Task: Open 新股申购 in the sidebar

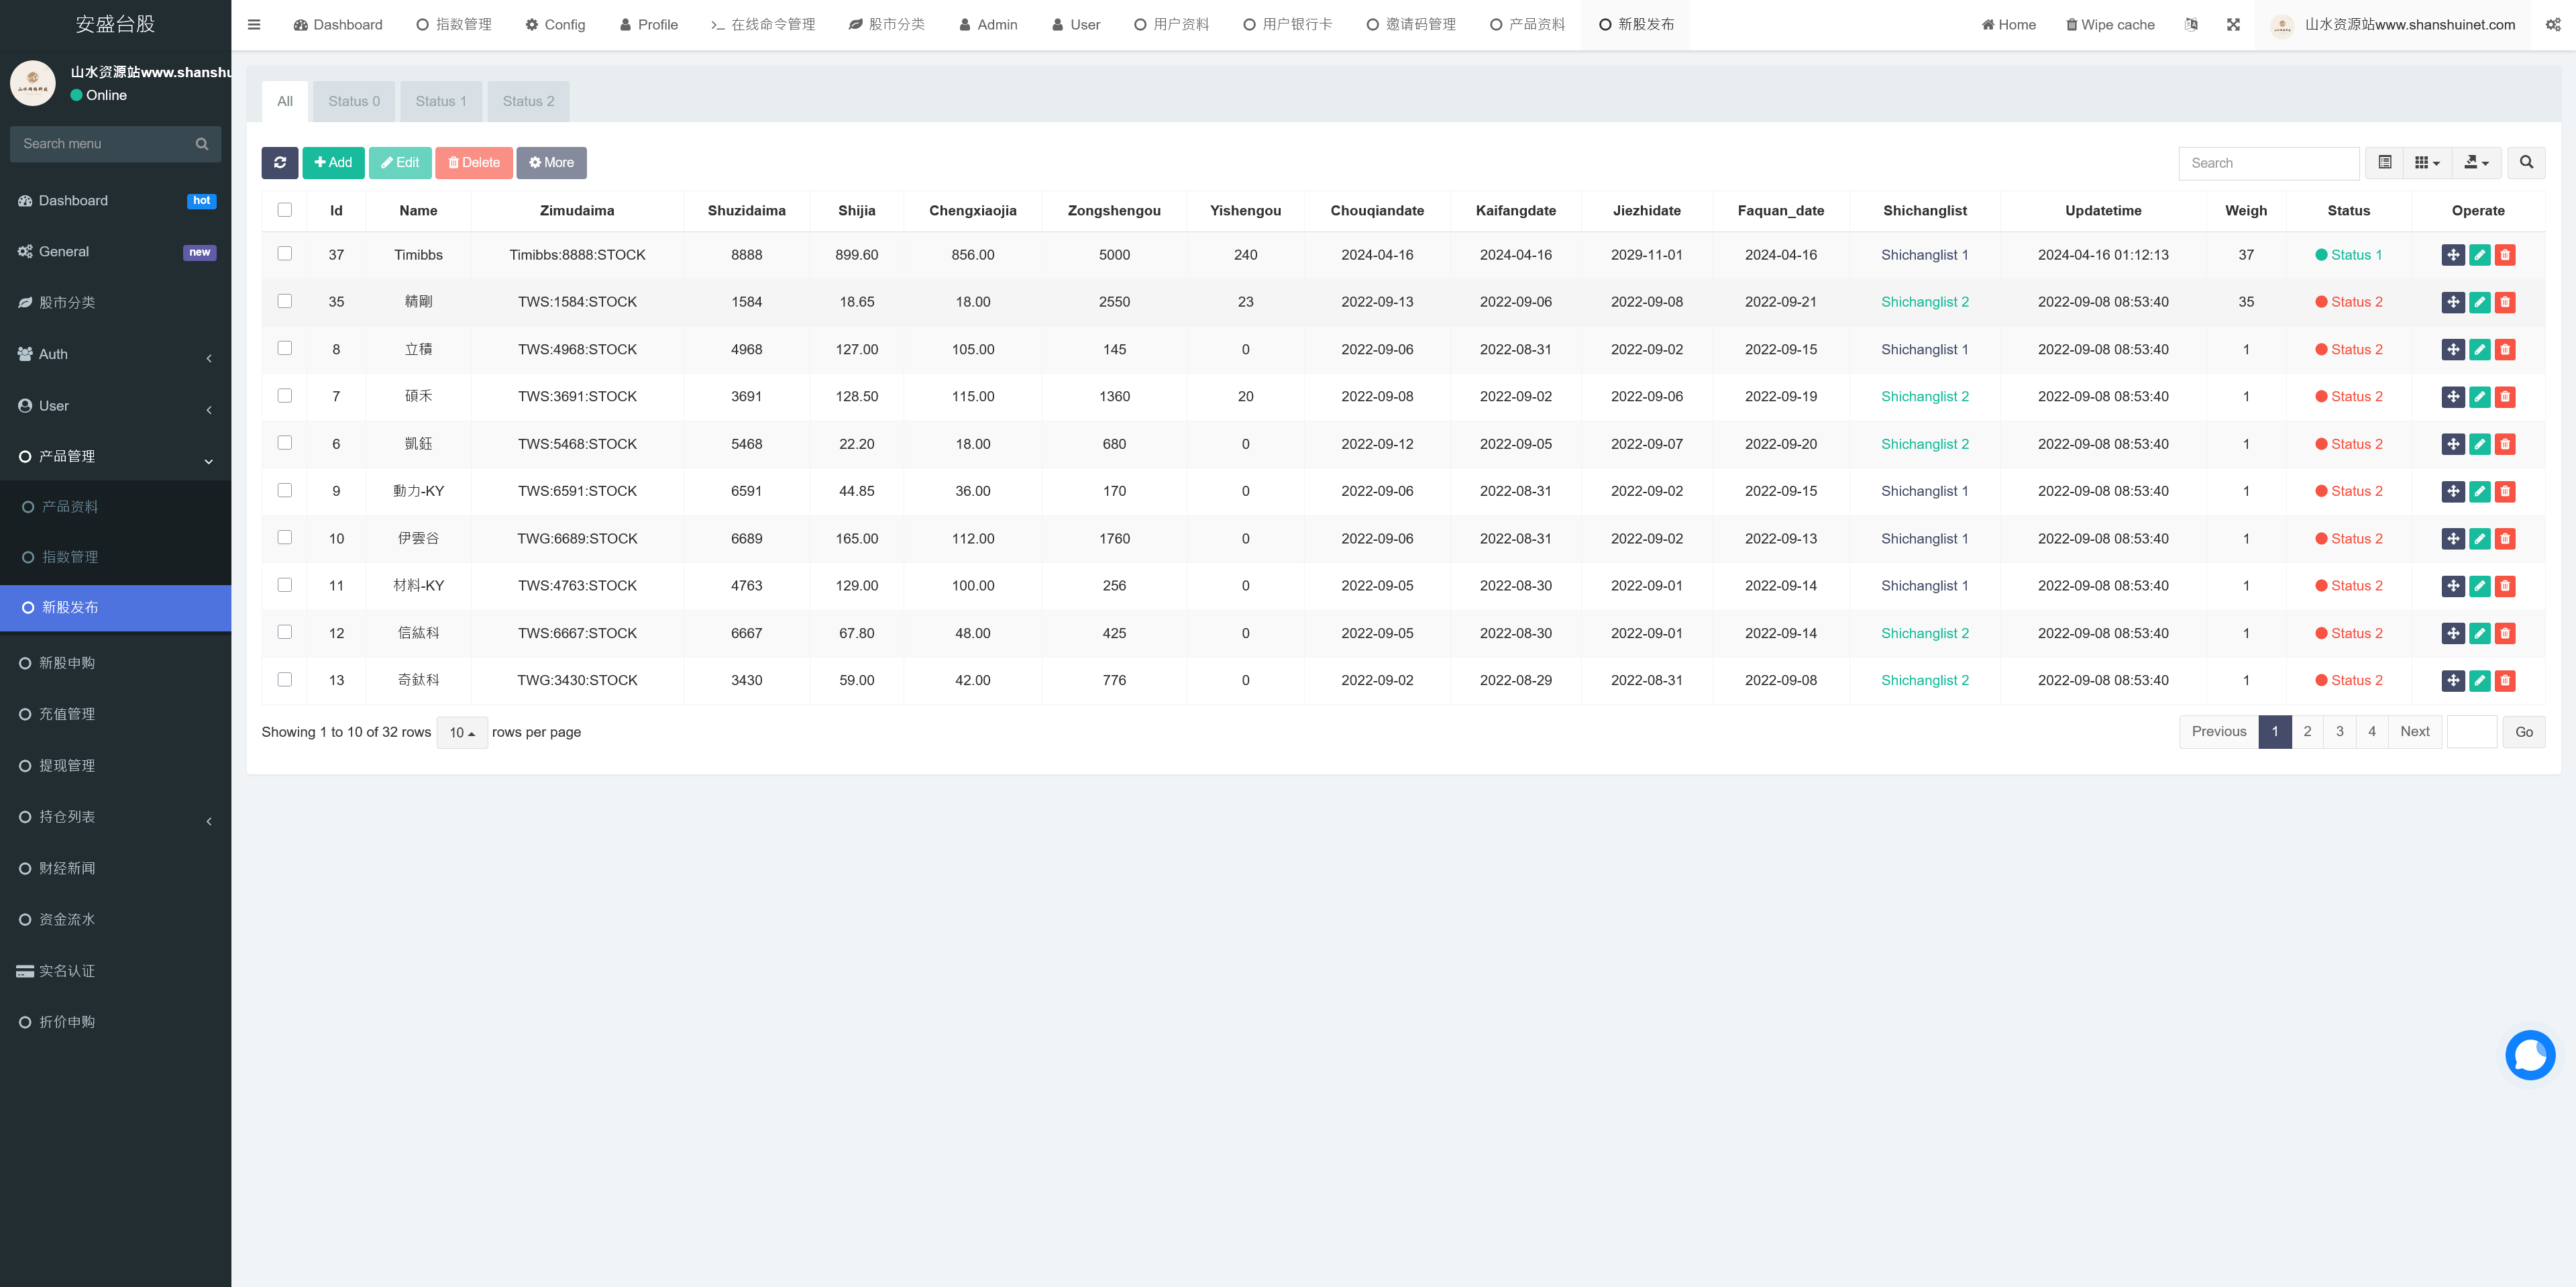Action: click(x=67, y=663)
